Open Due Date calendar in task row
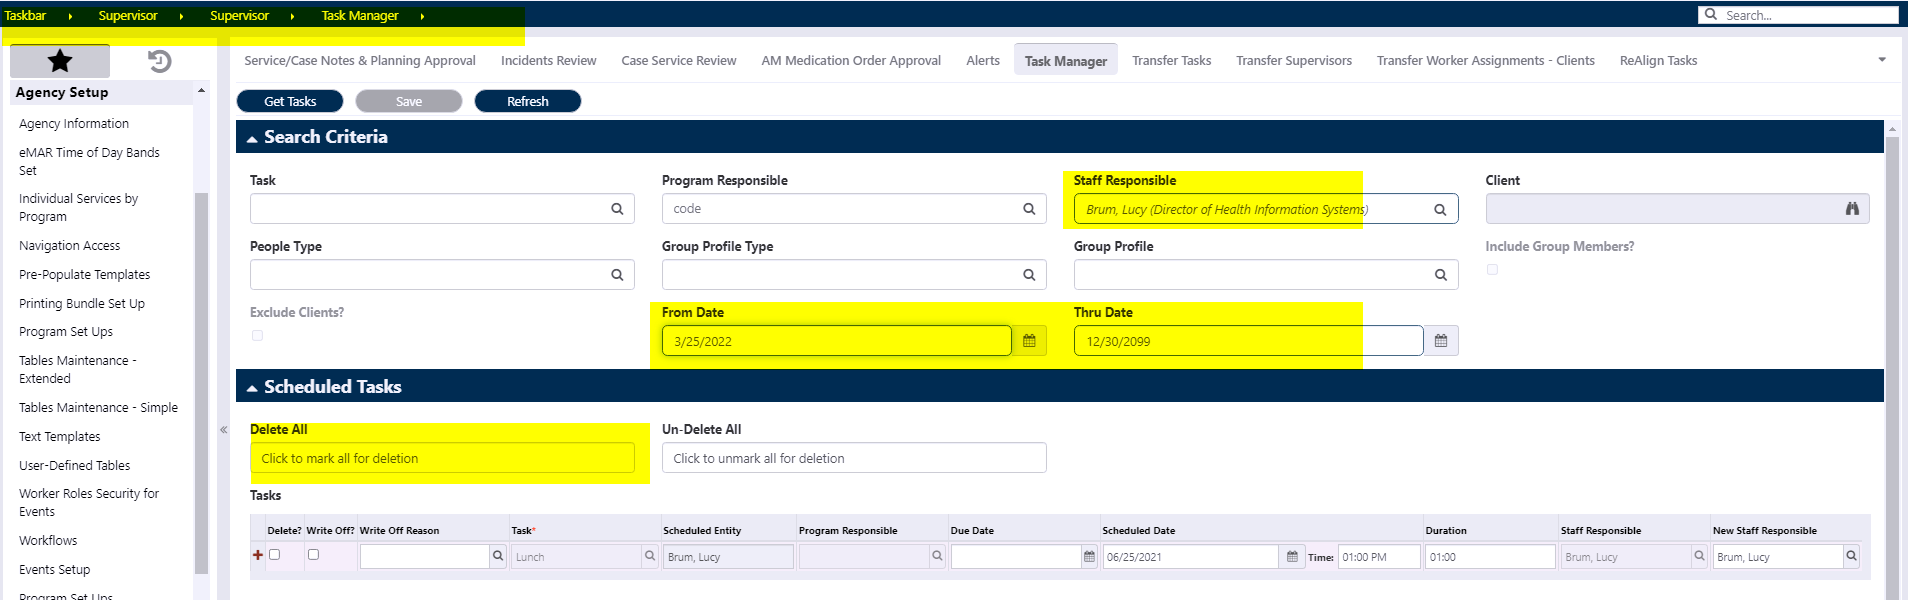 tap(1089, 556)
